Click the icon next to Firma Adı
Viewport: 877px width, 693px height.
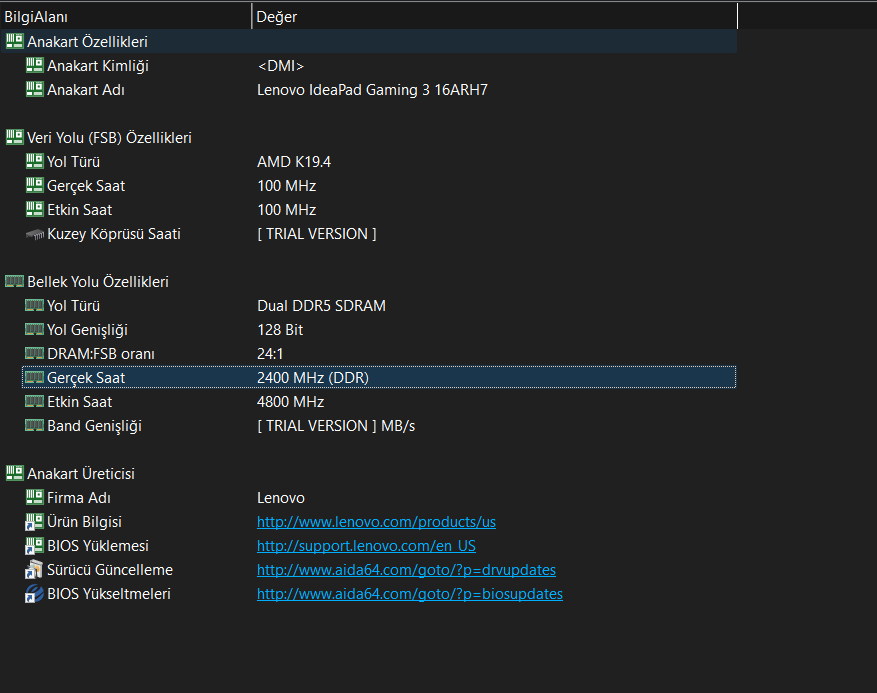(x=34, y=498)
